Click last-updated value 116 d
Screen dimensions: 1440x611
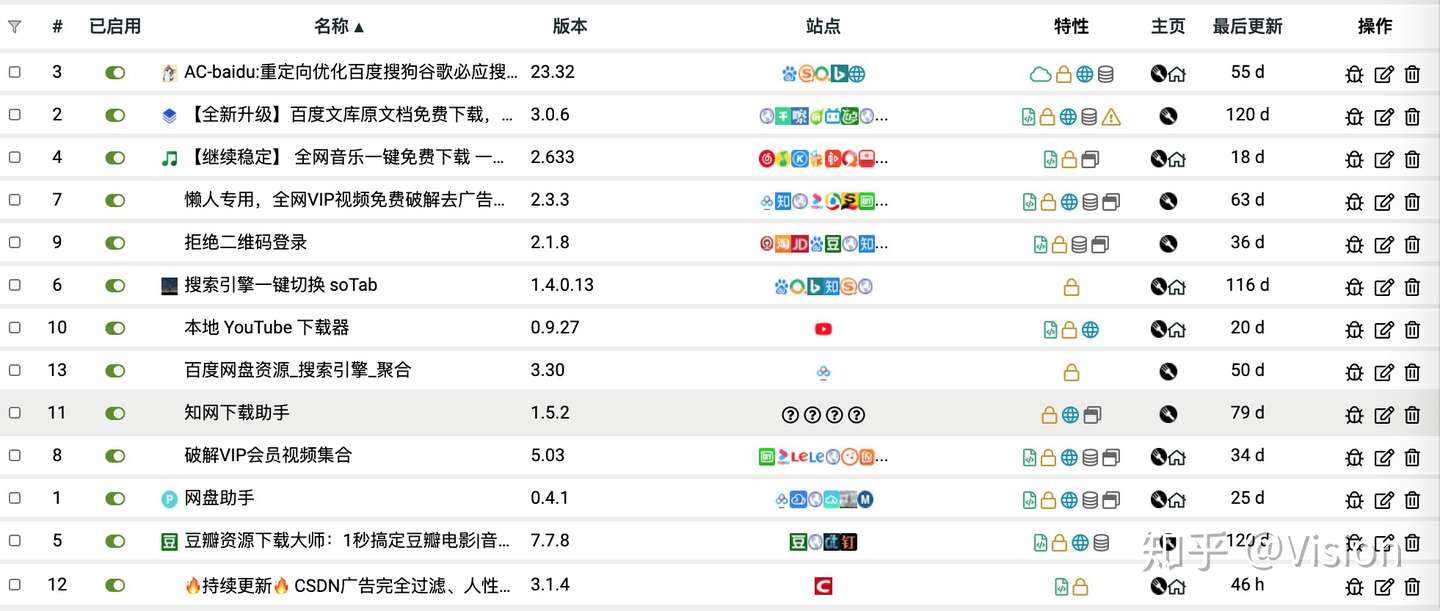(x=1248, y=285)
